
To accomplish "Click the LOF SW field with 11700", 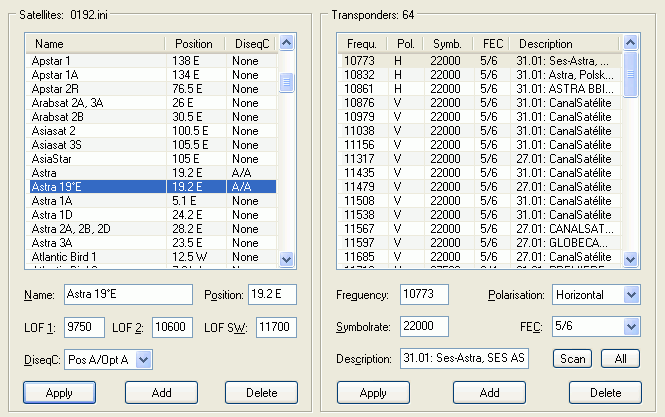I will click(x=276, y=327).
